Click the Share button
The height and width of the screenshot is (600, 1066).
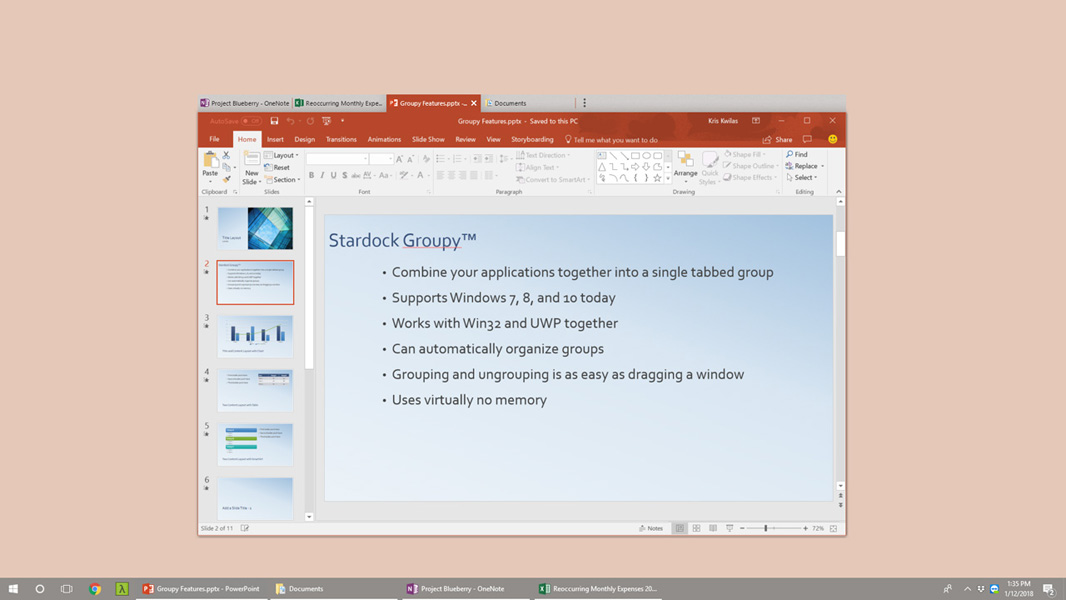(x=778, y=140)
